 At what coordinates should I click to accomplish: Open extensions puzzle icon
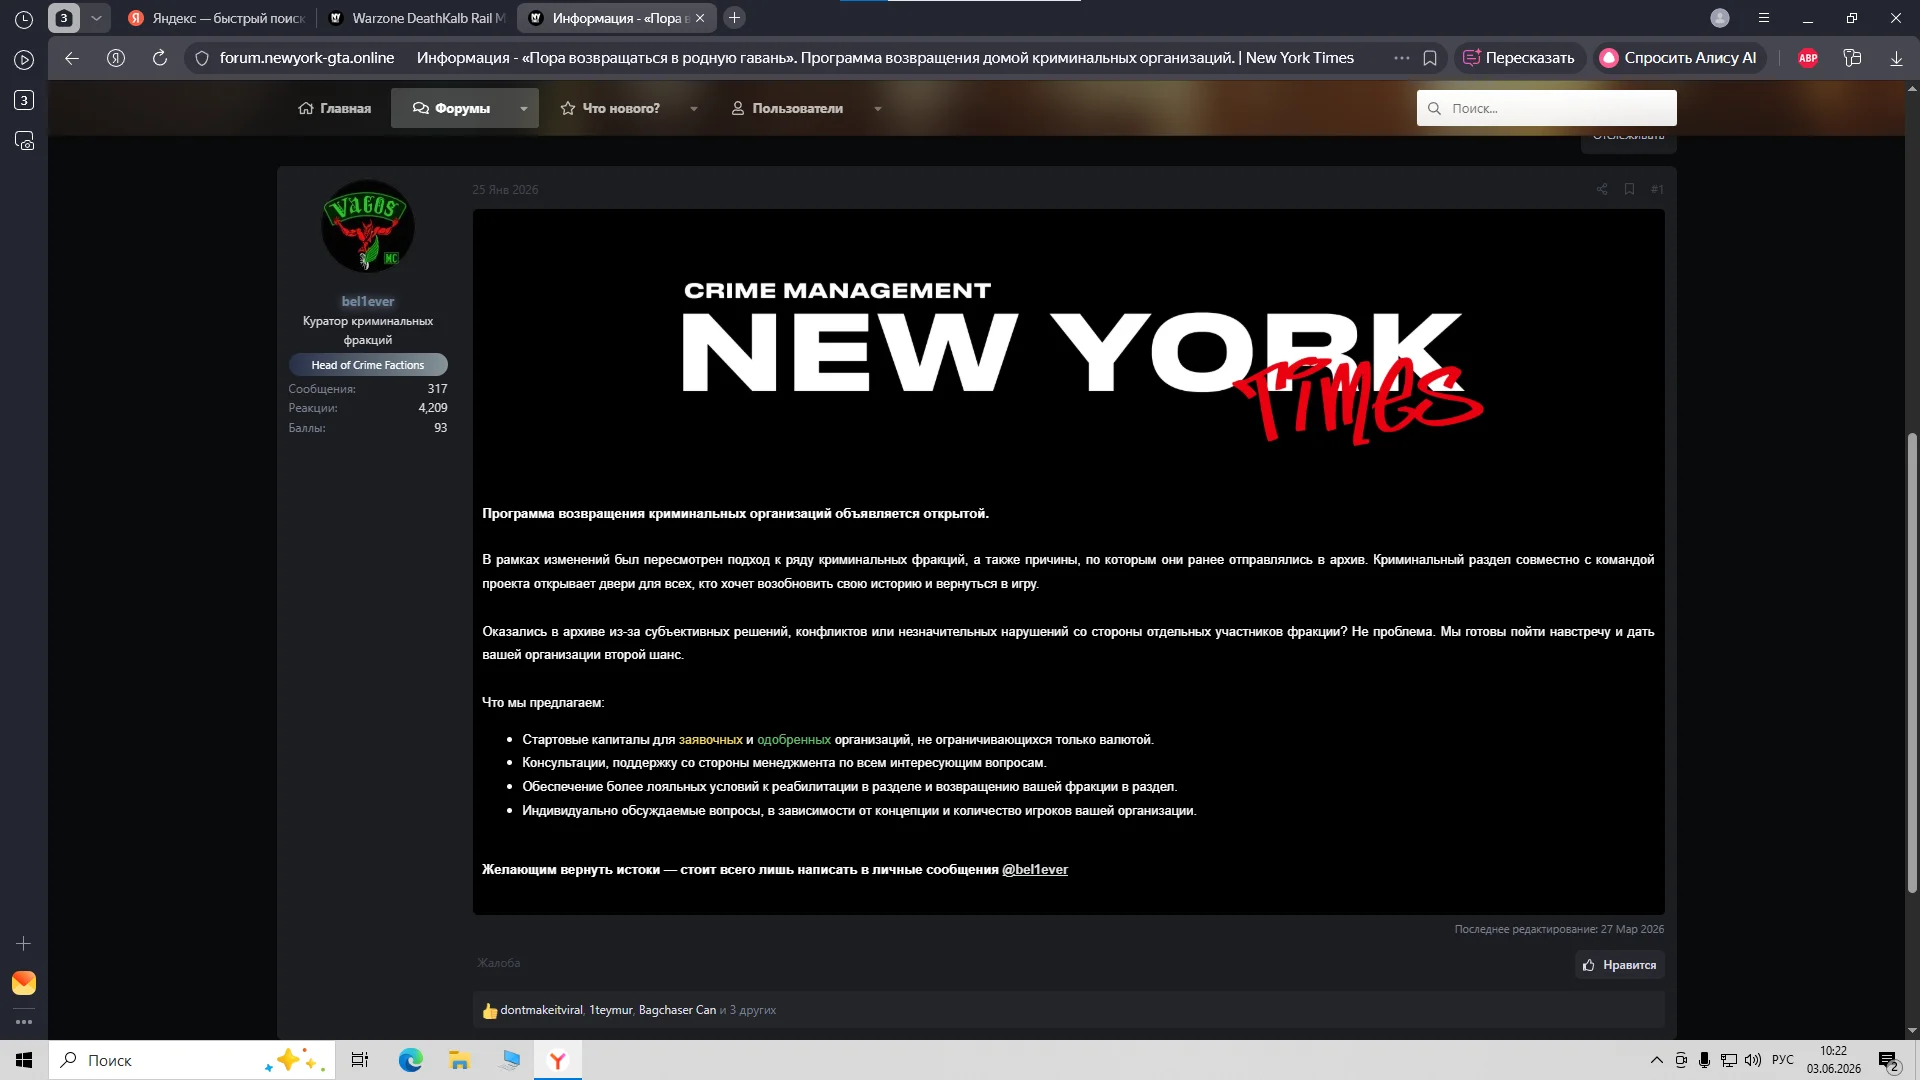(1852, 58)
